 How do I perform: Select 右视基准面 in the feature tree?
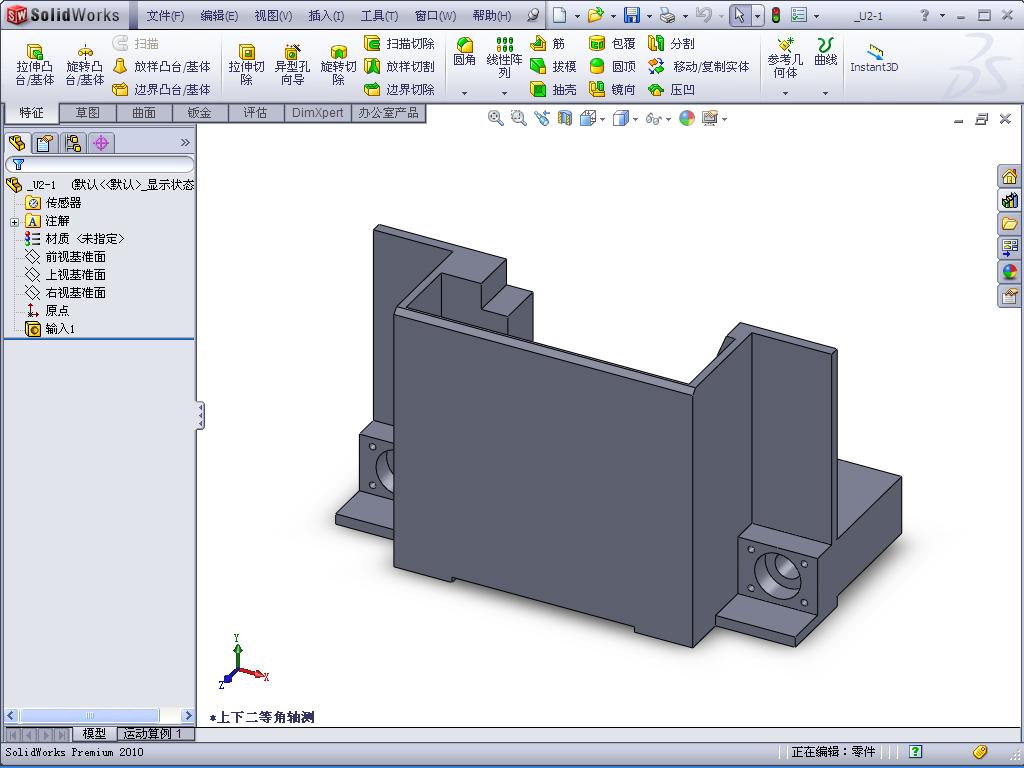65,293
